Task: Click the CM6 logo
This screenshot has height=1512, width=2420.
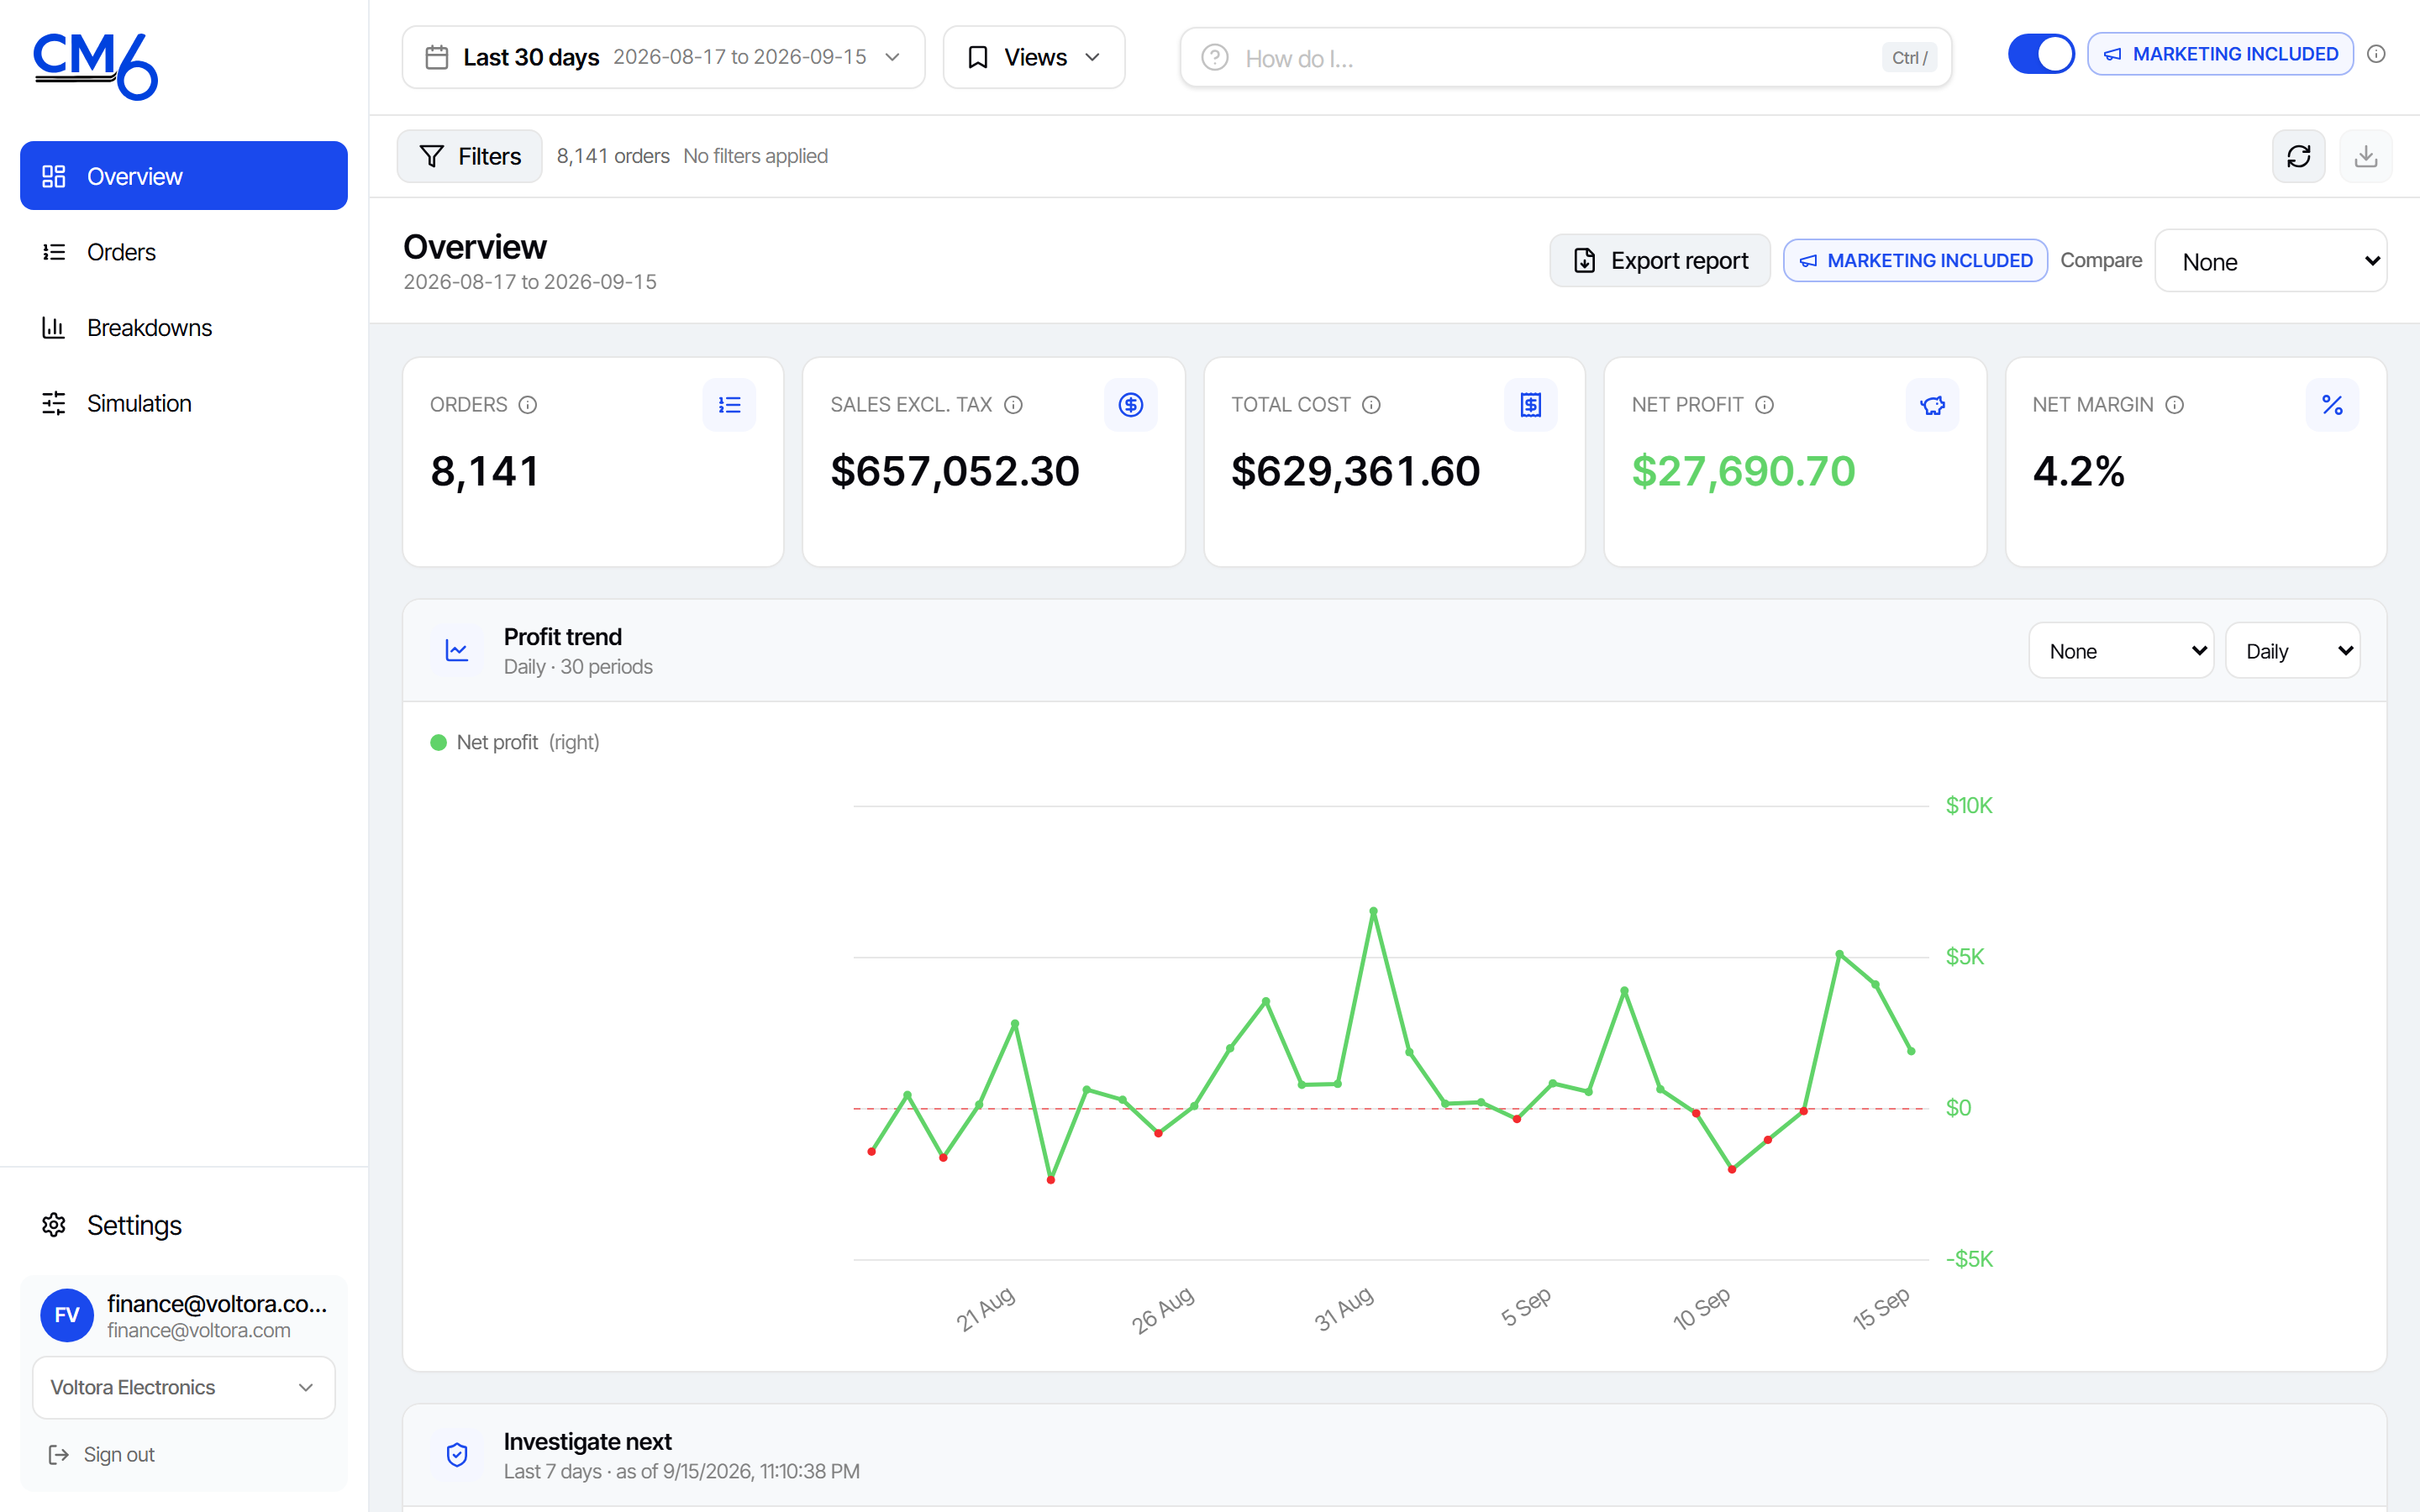Action: 96,66
